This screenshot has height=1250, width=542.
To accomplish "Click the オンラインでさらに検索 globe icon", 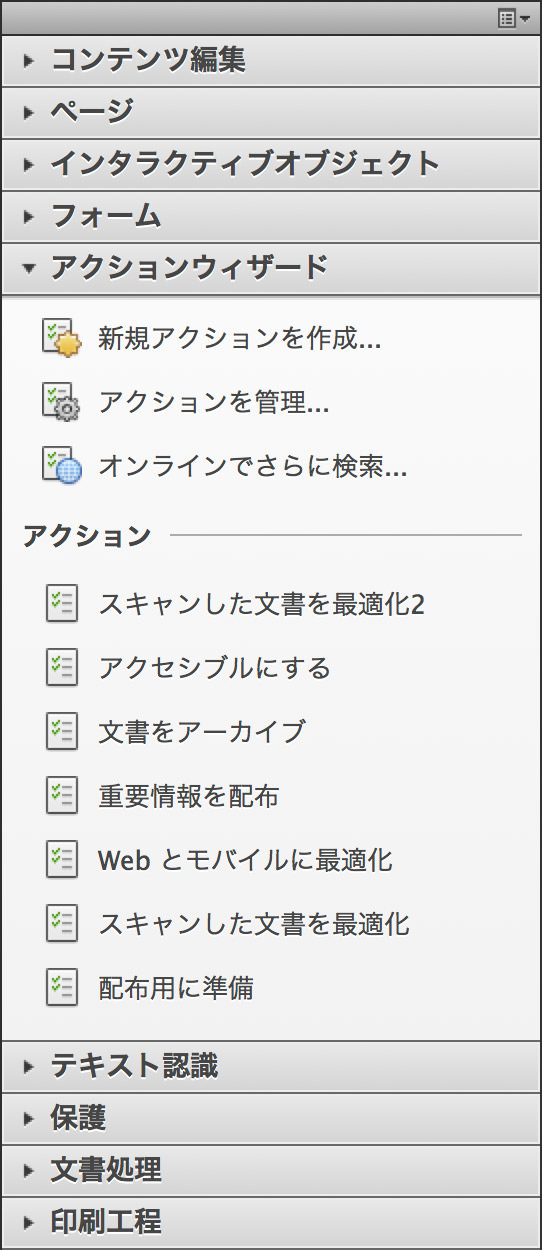I will [x=61, y=466].
